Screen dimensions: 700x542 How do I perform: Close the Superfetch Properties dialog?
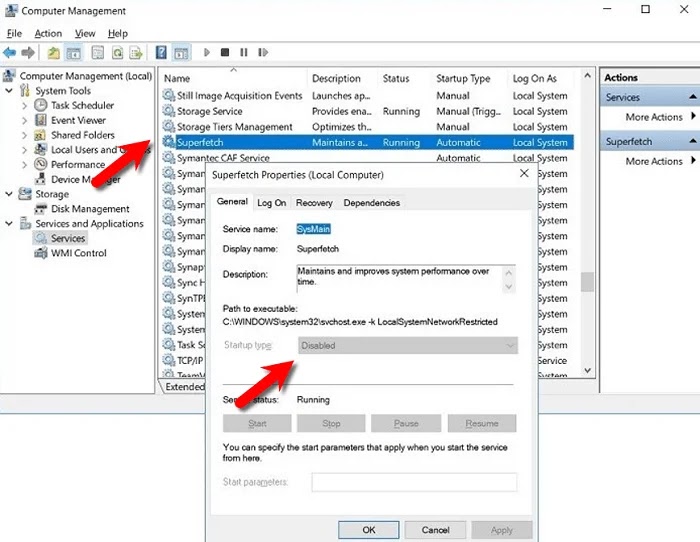tap(524, 173)
